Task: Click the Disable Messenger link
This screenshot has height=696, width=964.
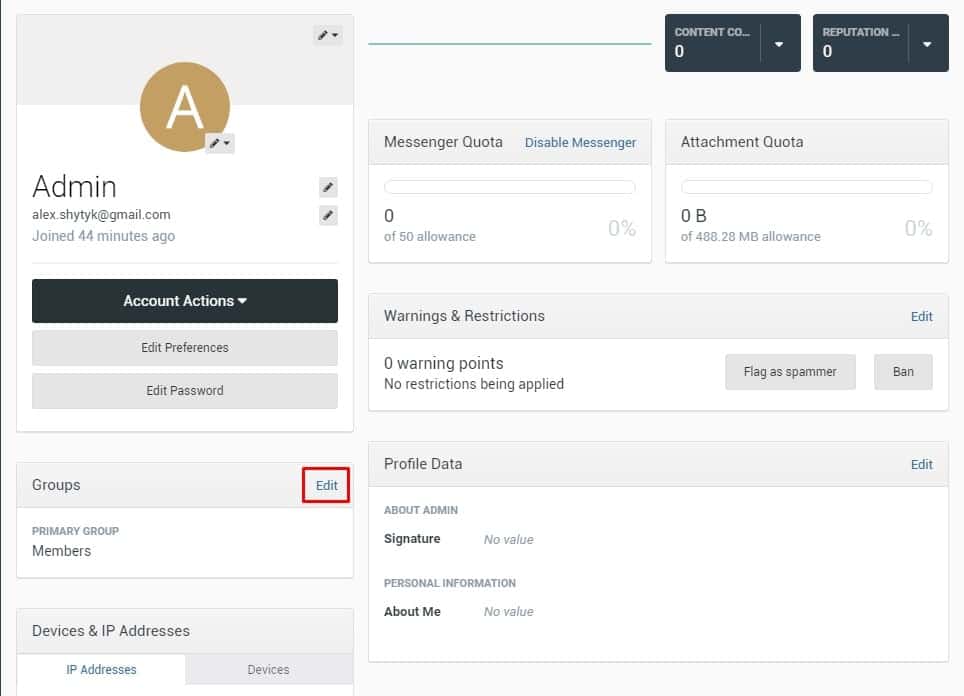Action: 580,143
